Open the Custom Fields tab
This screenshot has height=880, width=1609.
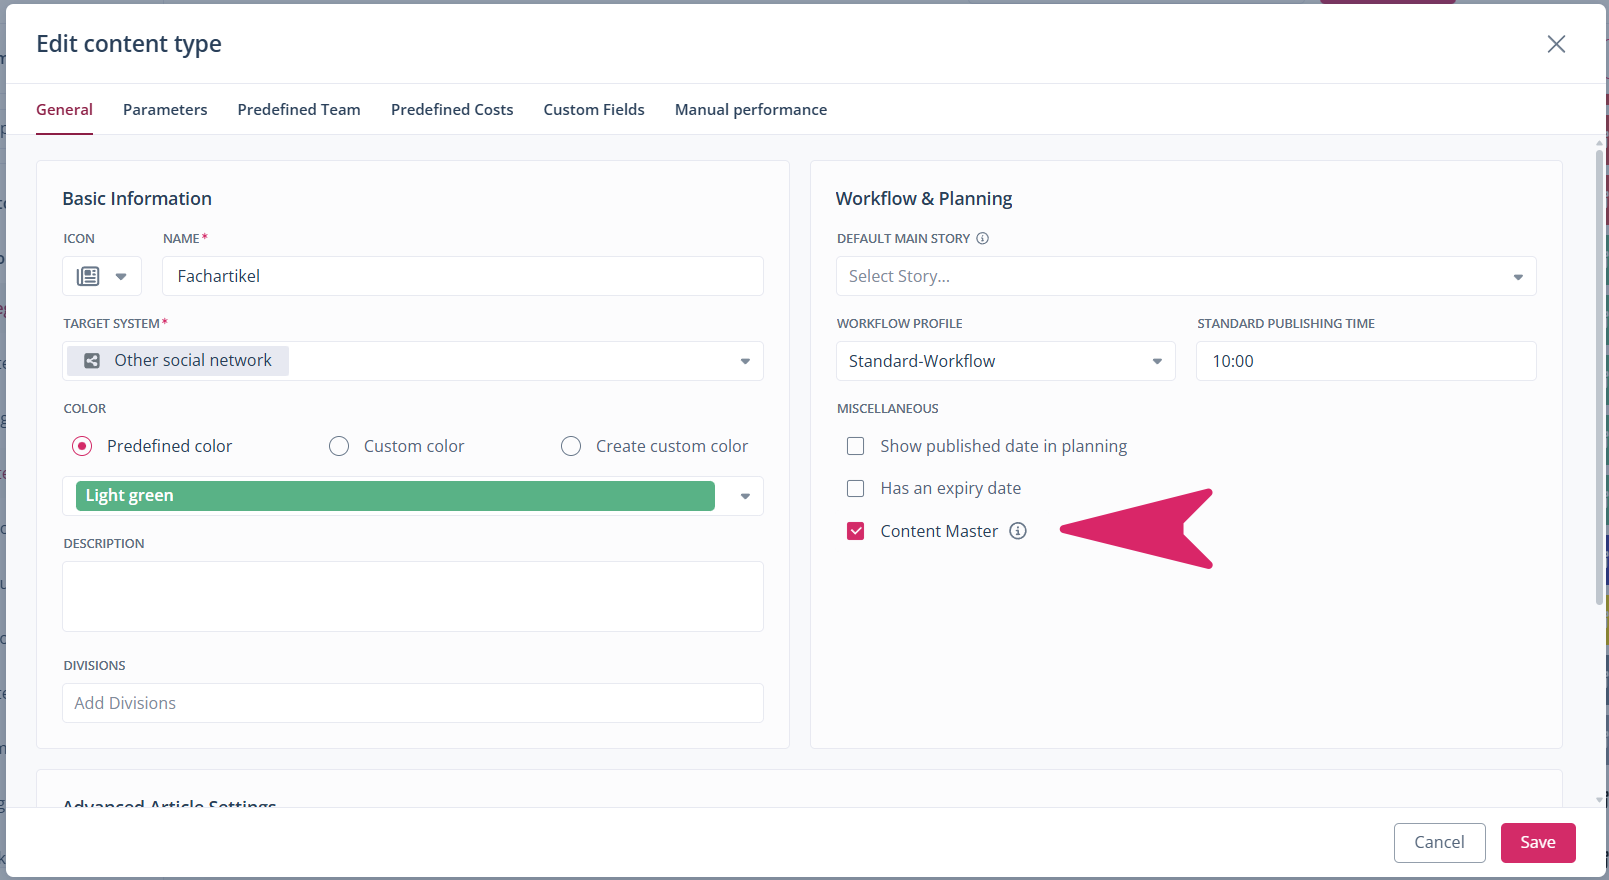pos(593,110)
